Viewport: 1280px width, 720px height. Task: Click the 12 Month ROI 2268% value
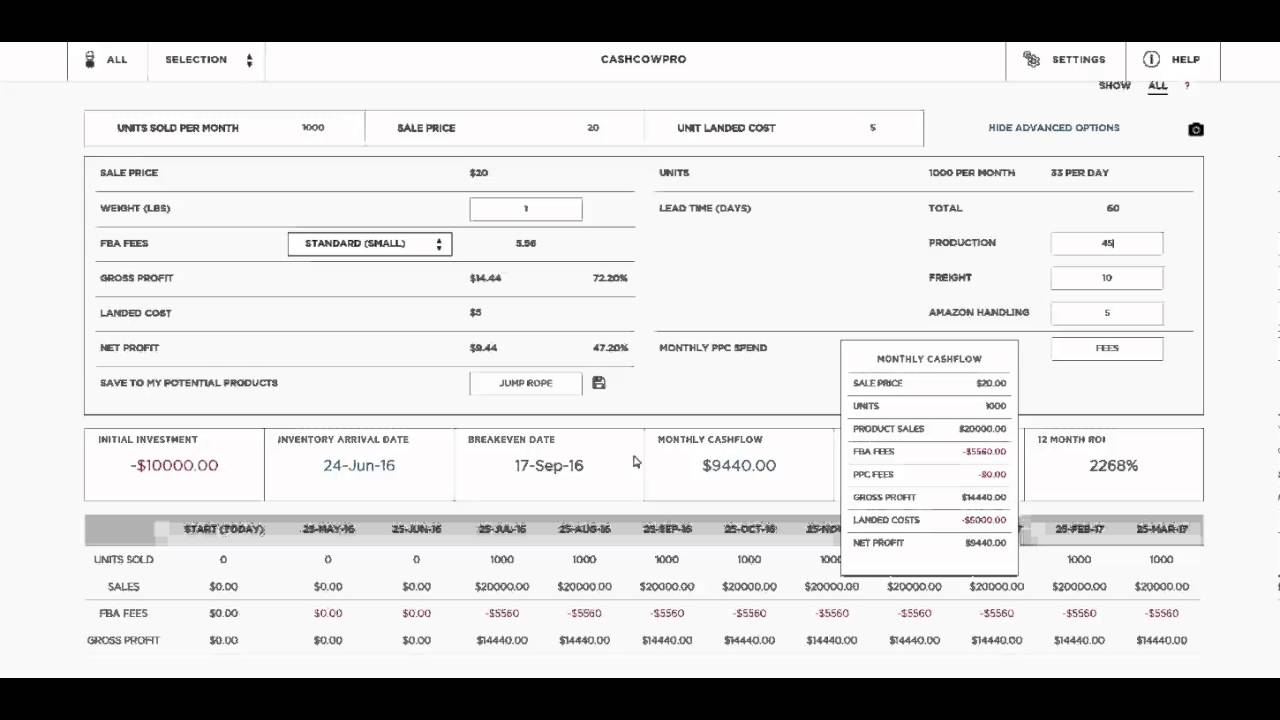tap(1113, 466)
